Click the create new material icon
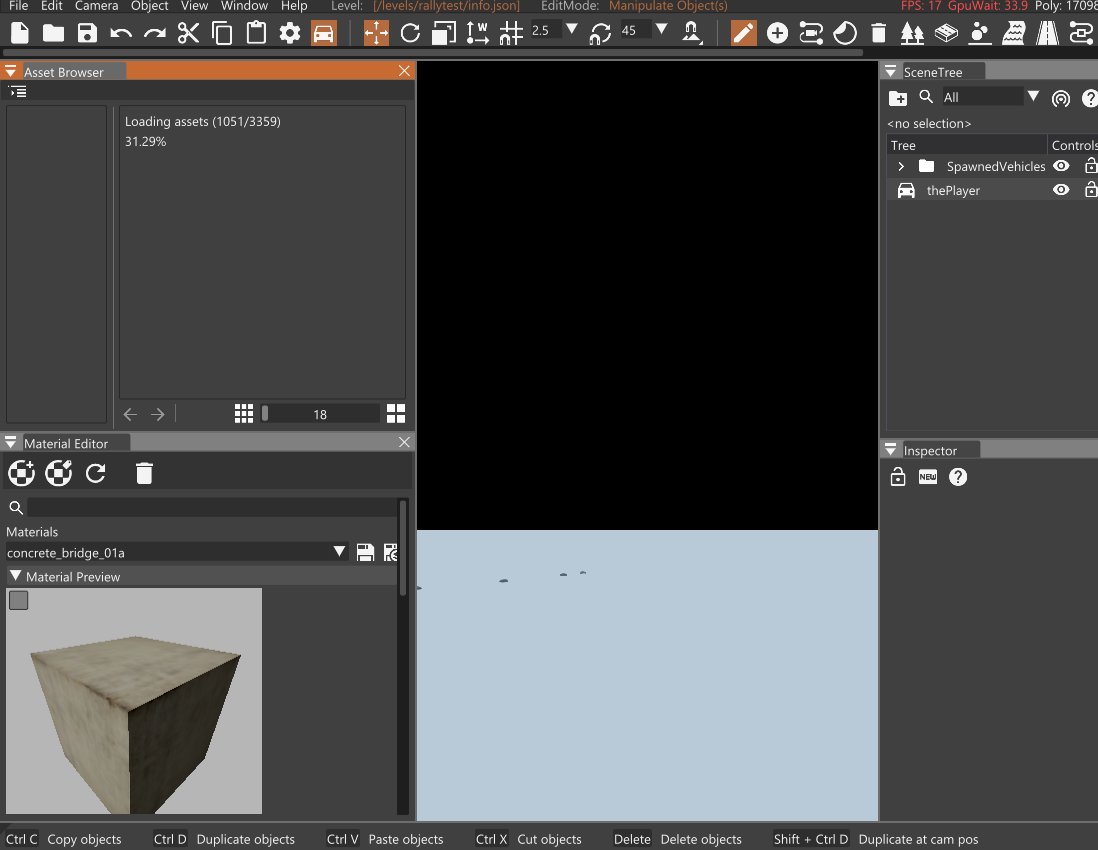 pos(22,473)
